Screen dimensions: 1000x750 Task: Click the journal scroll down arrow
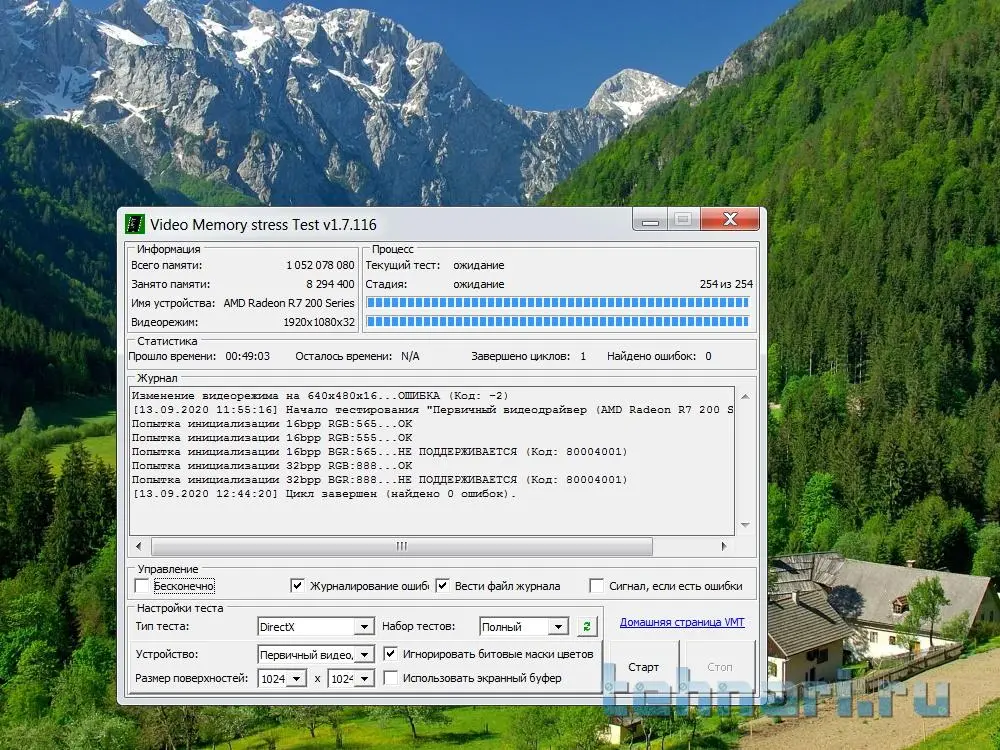click(x=744, y=525)
